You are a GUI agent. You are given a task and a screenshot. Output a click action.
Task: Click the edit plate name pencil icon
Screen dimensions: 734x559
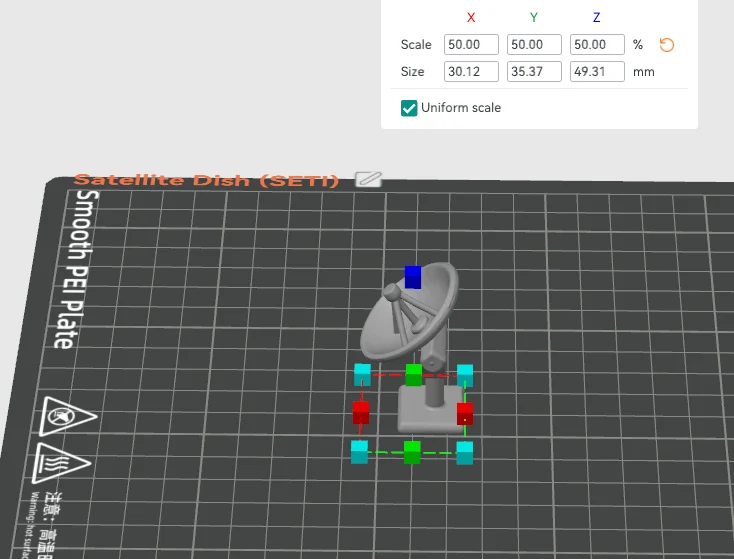(x=368, y=179)
